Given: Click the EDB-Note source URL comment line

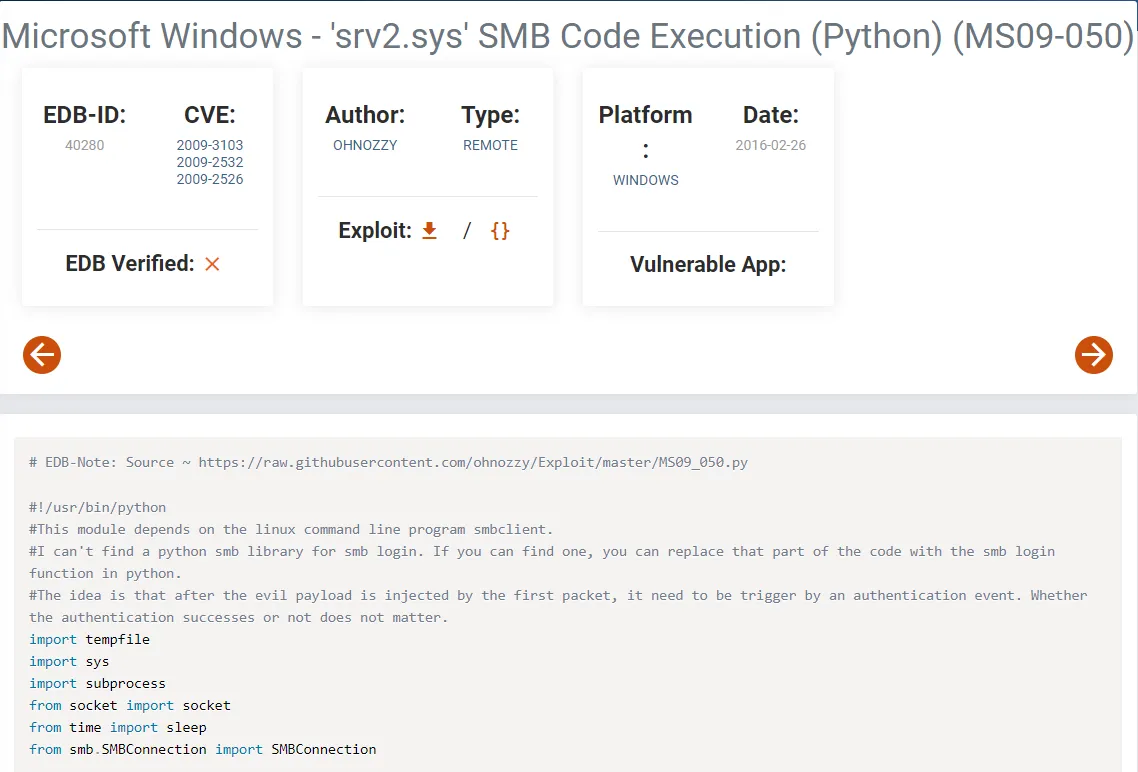Looking at the screenshot, I should (388, 462).
